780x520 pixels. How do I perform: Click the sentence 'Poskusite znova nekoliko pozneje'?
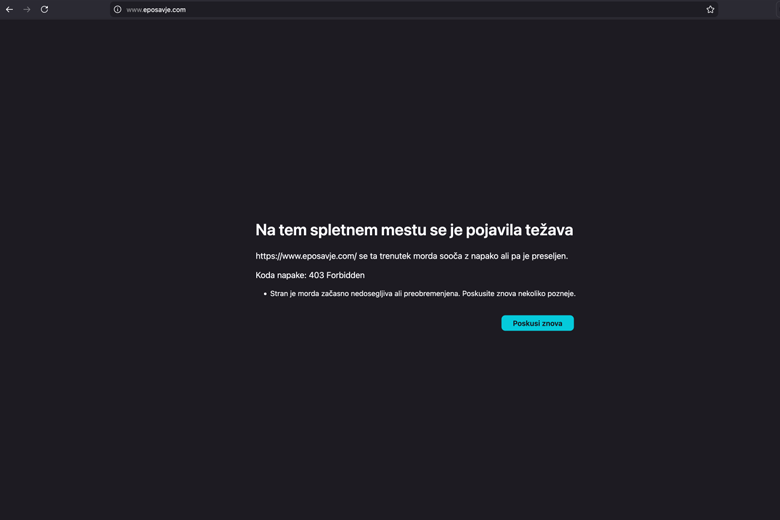(518, 294)
